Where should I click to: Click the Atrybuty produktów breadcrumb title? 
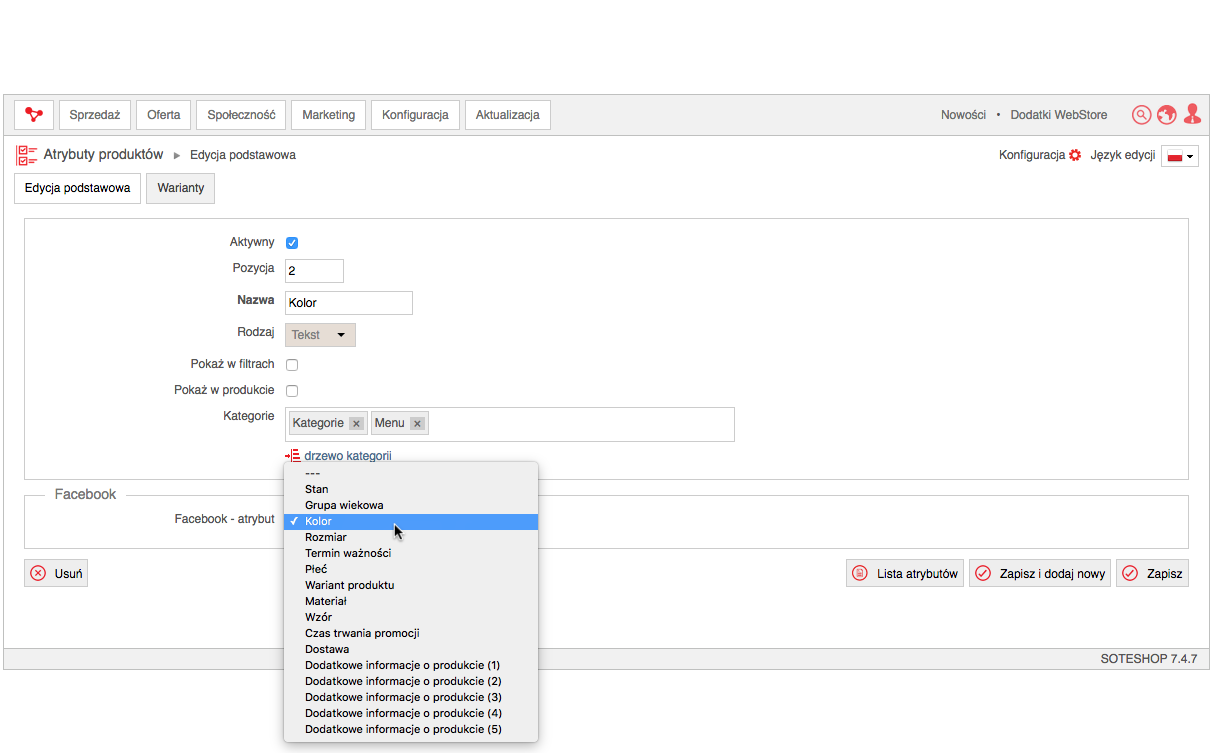pyautogui.click(x=103, y=155)
